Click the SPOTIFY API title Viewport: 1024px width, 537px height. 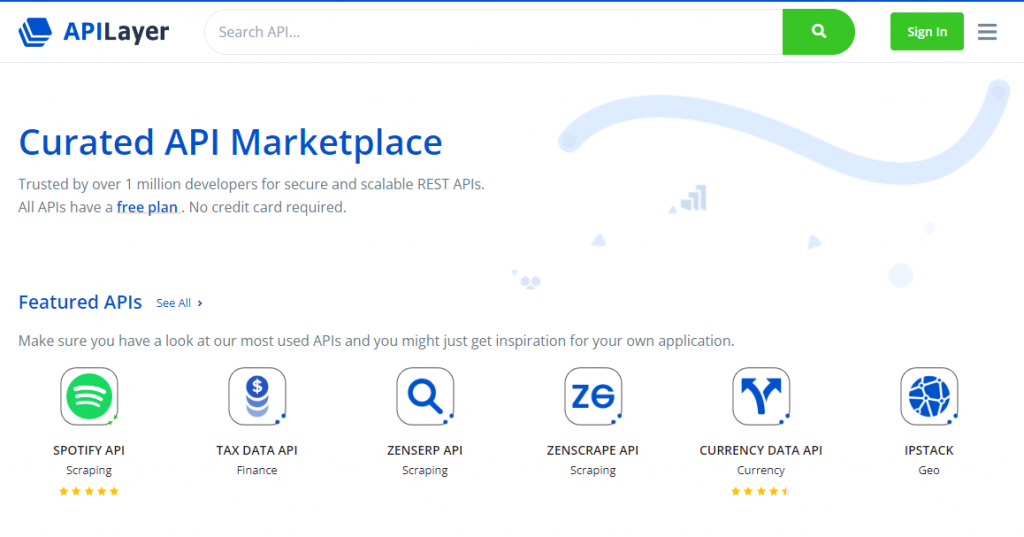pos(89,450)
